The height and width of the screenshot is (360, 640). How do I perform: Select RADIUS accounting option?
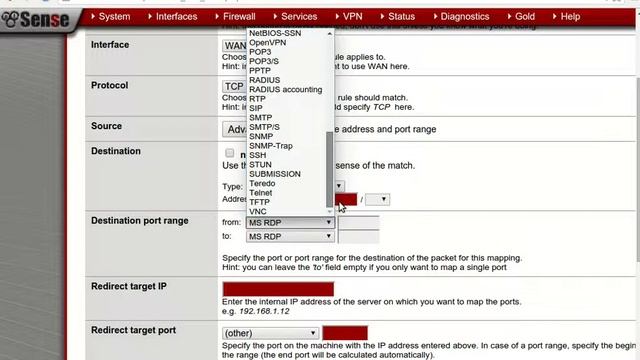tap(286, 89)
